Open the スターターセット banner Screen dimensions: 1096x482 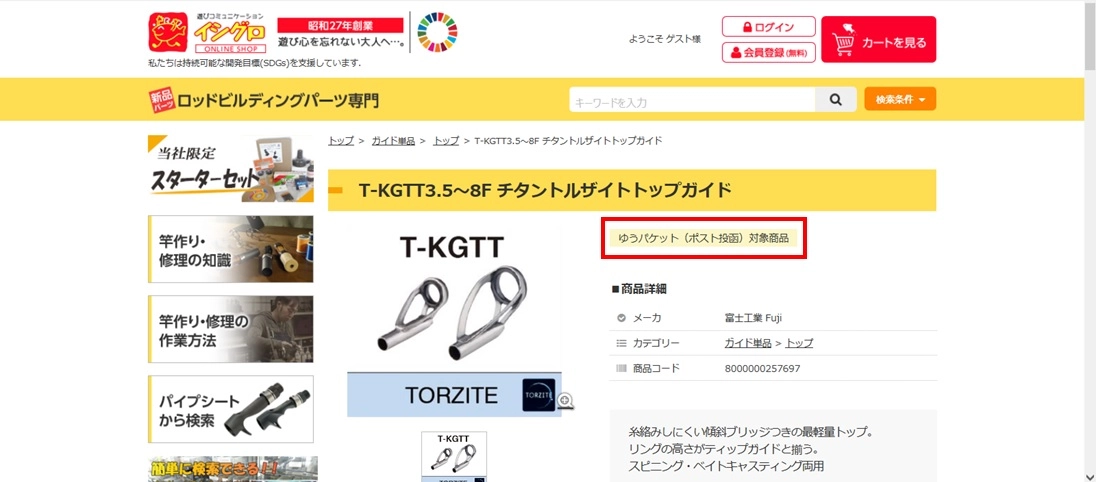231,168
